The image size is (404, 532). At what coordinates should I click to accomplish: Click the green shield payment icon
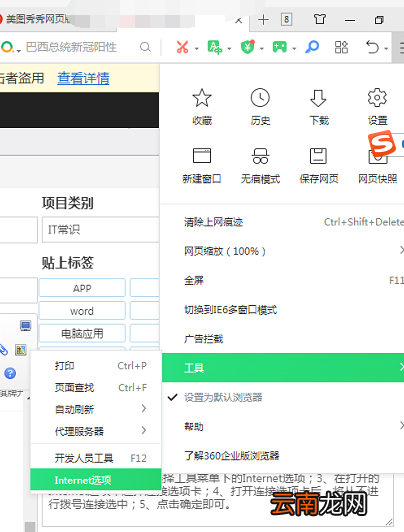point(247,47)
